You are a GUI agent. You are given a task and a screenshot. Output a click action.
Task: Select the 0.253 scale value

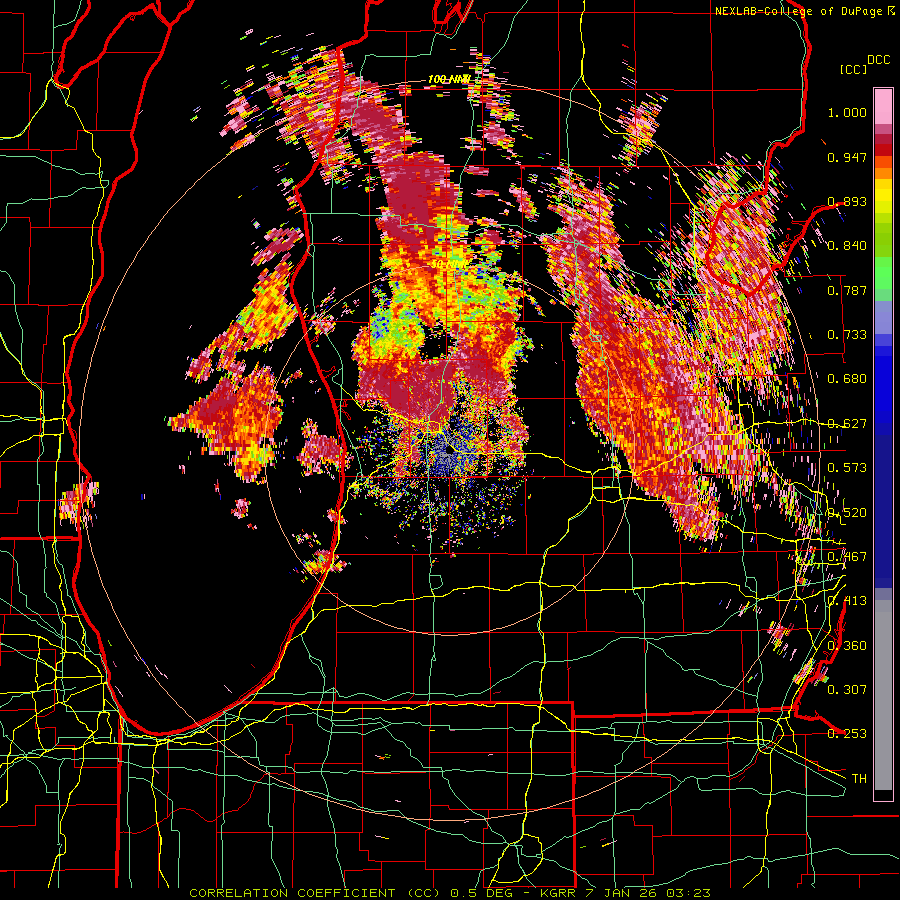[x=847, y=734]
